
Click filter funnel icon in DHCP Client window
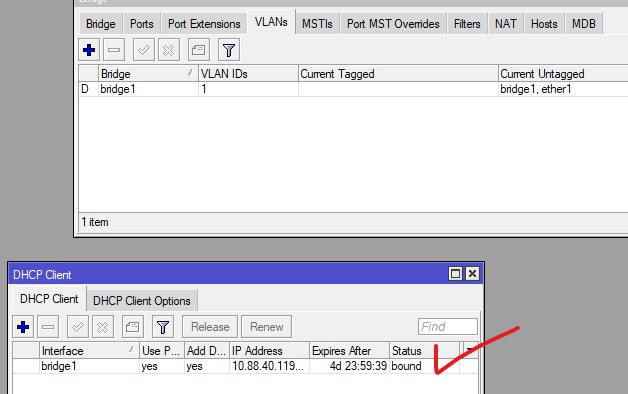(163, 327)
